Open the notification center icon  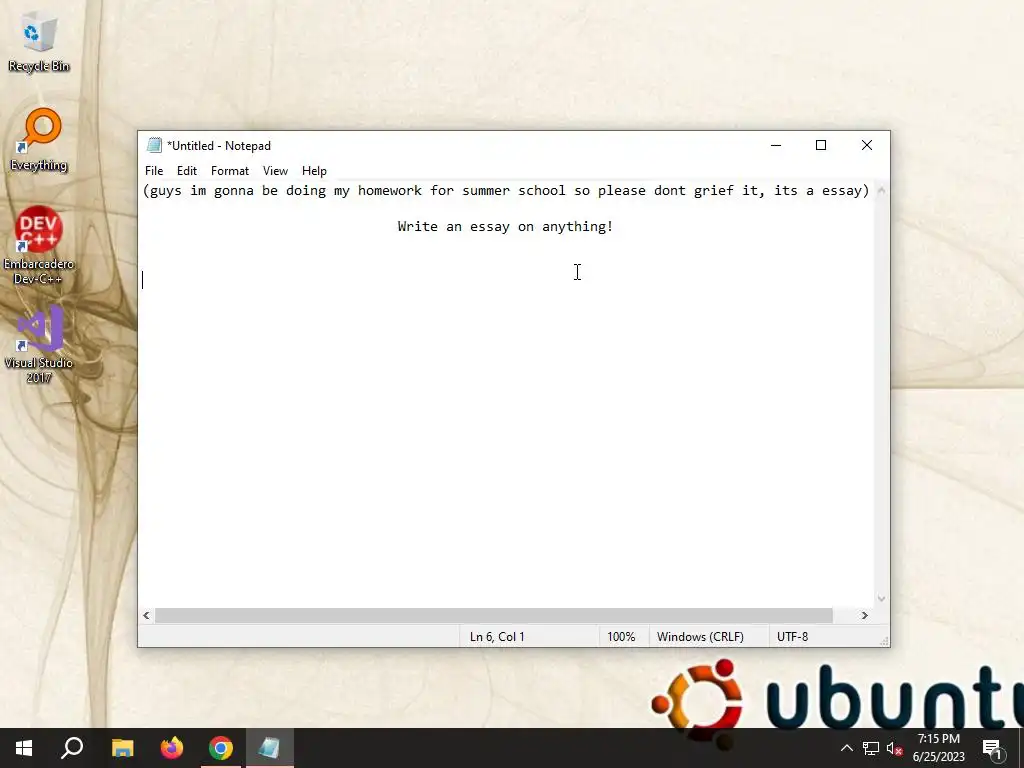click(993, 749)
